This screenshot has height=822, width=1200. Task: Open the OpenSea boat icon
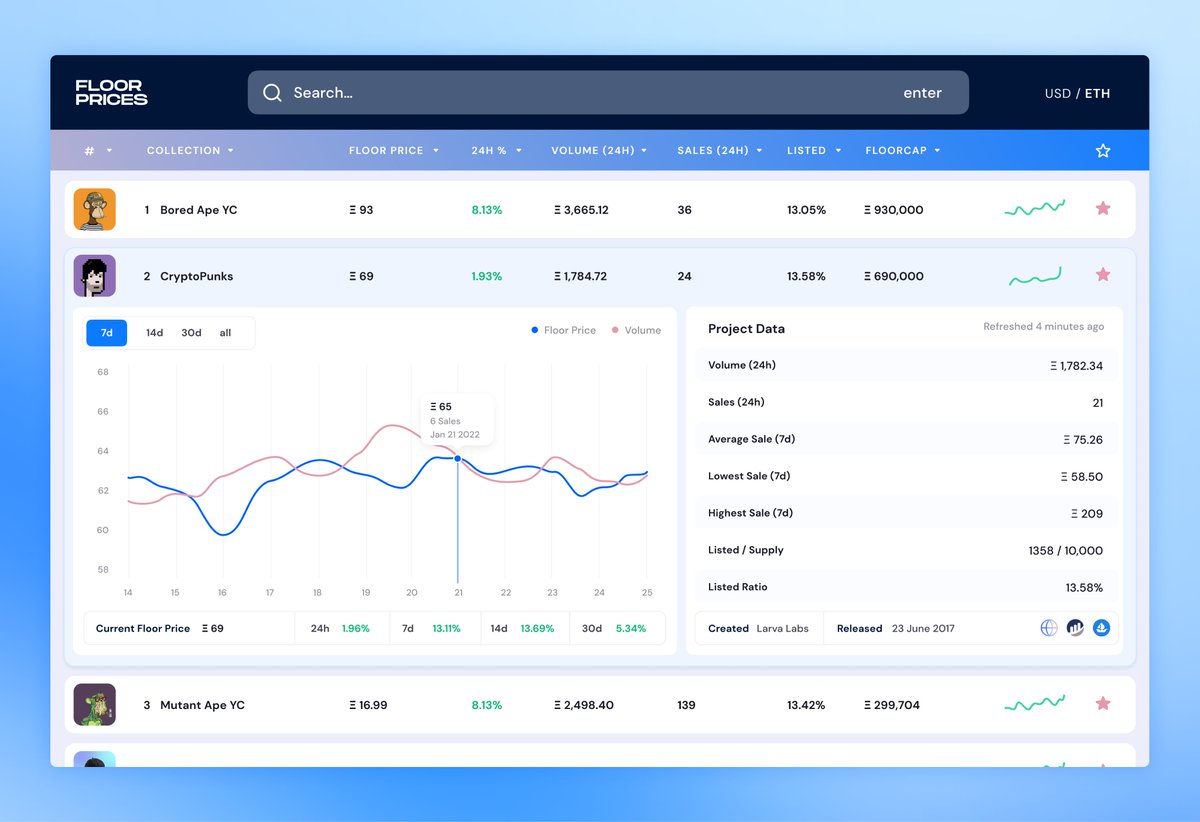coord(1101,628)
